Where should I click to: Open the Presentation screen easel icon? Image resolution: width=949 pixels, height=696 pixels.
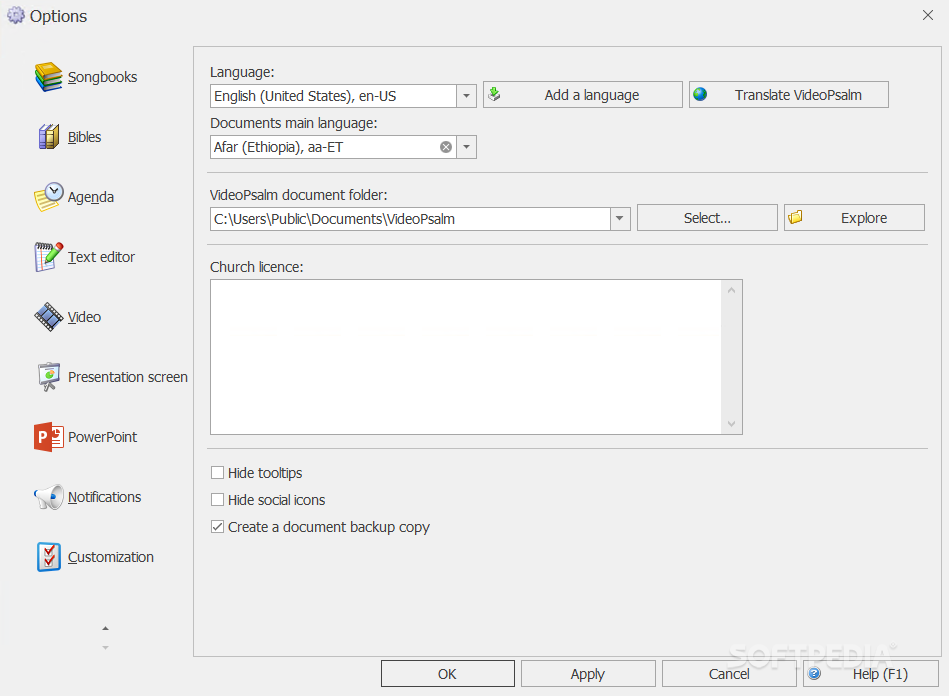tap(48, 376)
